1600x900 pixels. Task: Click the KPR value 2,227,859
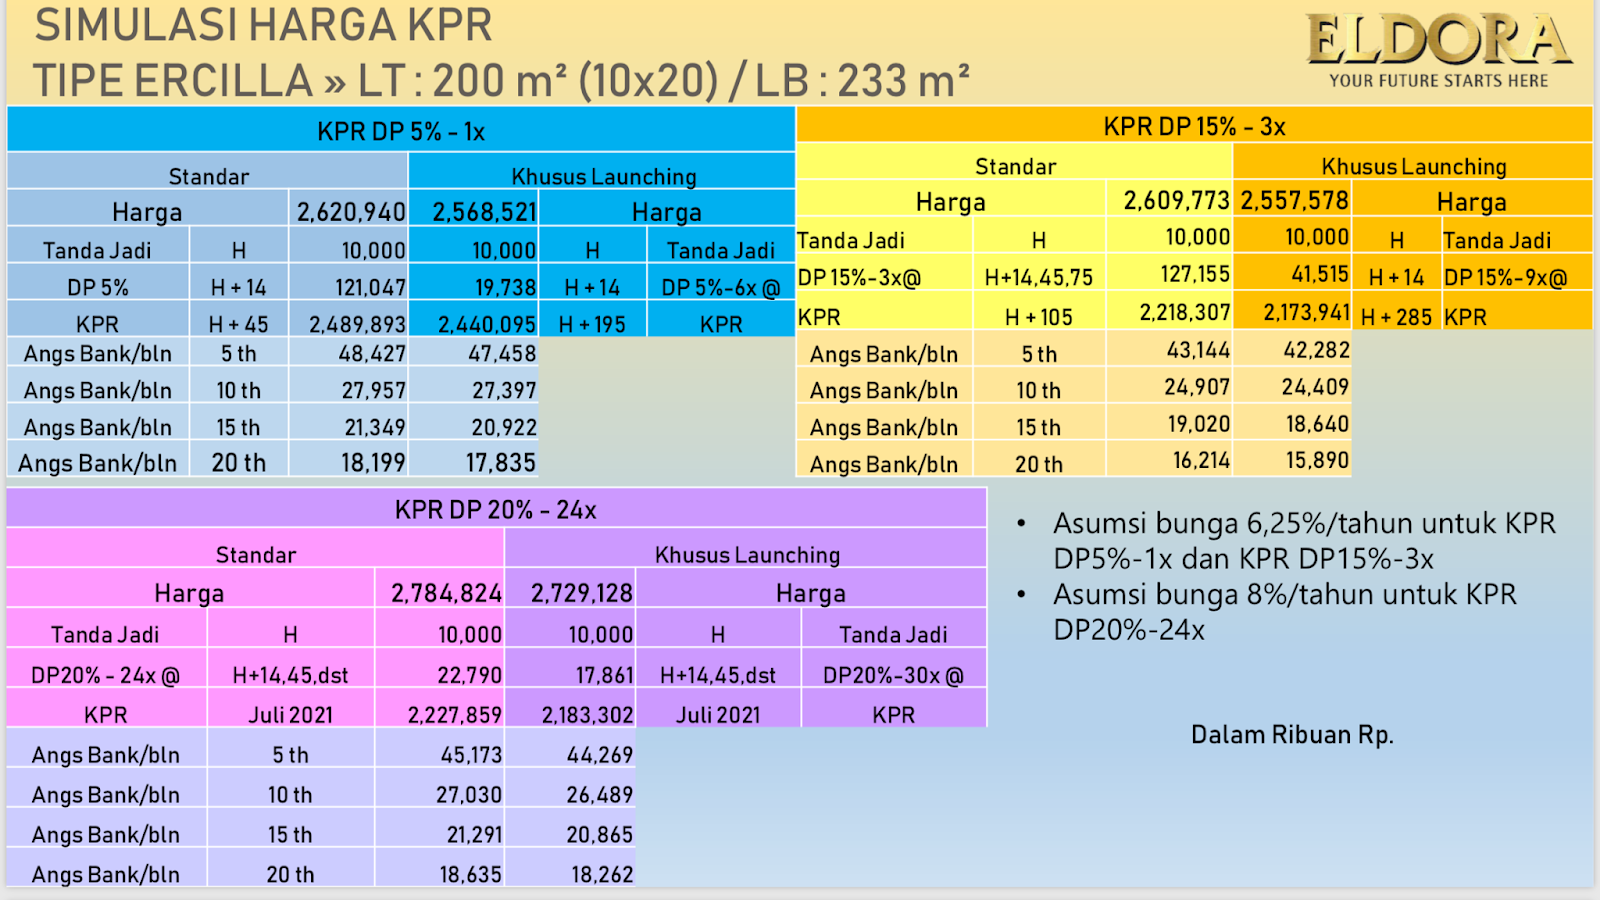tap(455, 716)
